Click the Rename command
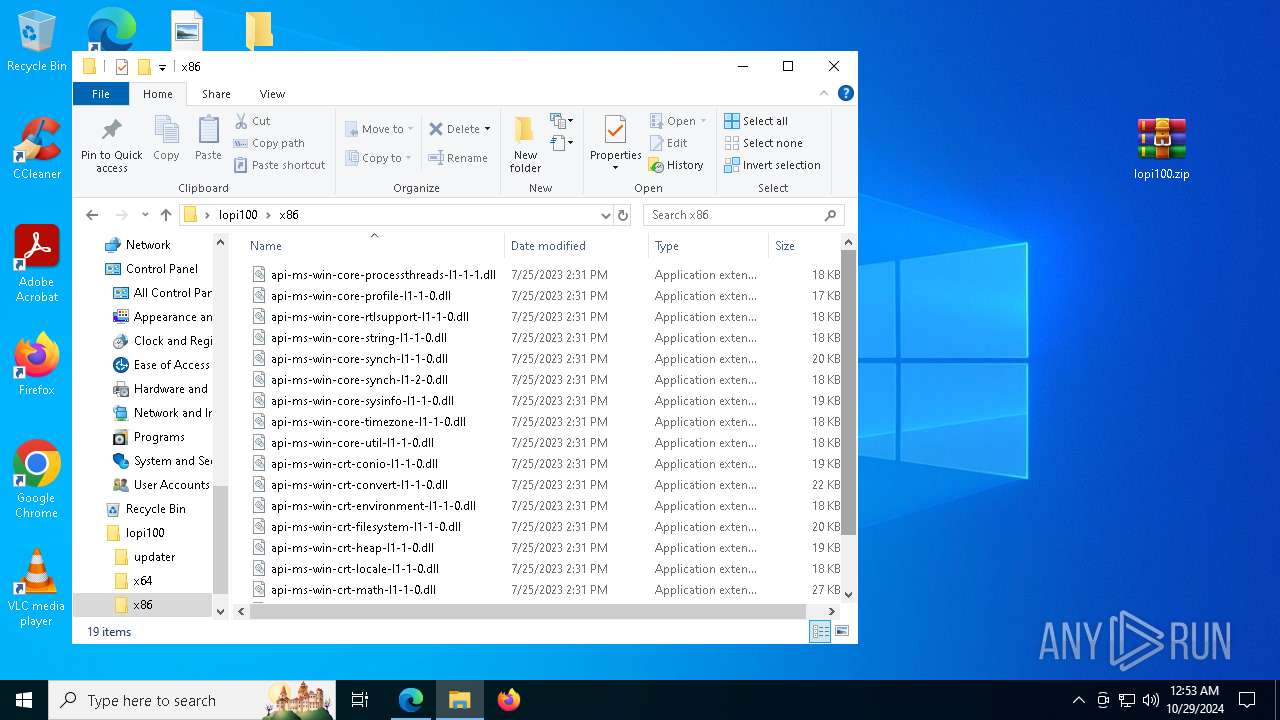1280x720 pixels. [x=458, y=158]
